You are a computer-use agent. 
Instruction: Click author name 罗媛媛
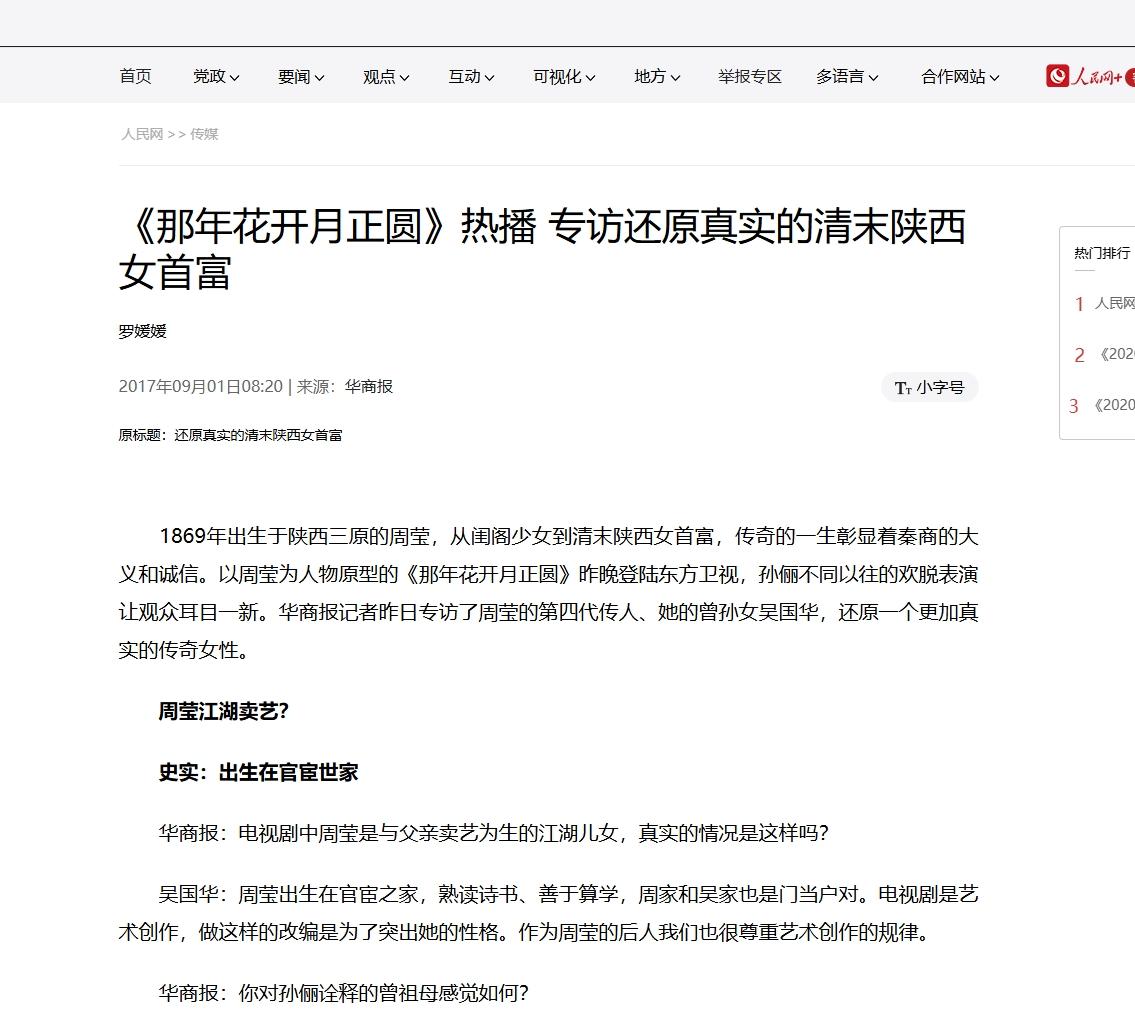[143, 331]
